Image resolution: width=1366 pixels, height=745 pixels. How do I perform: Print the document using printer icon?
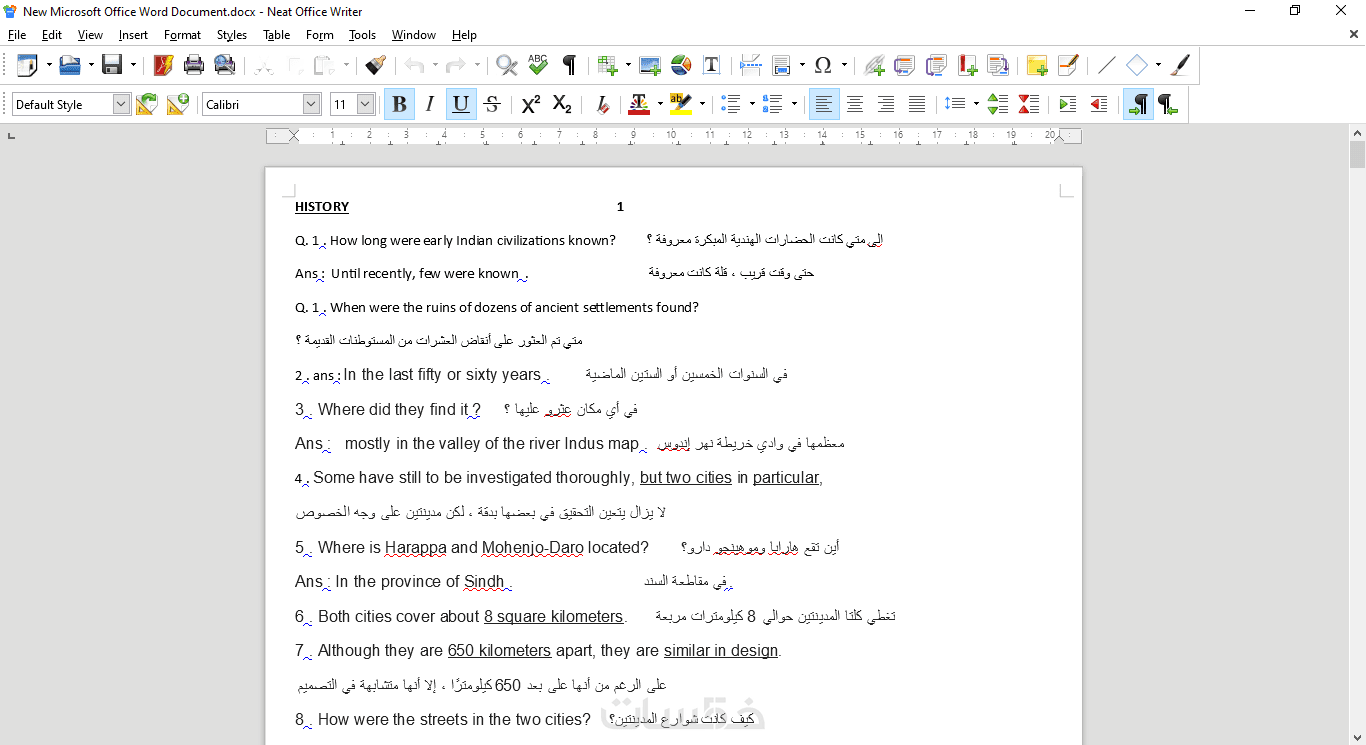(194, 66)
